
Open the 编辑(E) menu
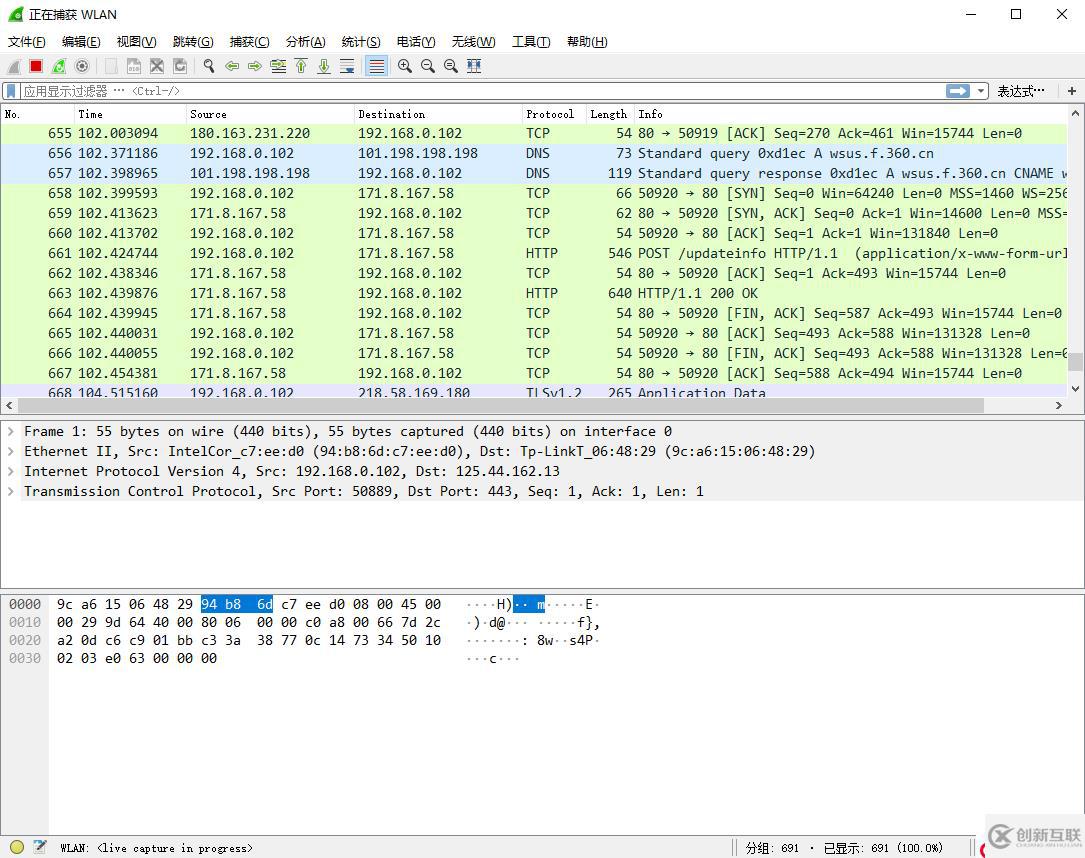tap(81, 42)
